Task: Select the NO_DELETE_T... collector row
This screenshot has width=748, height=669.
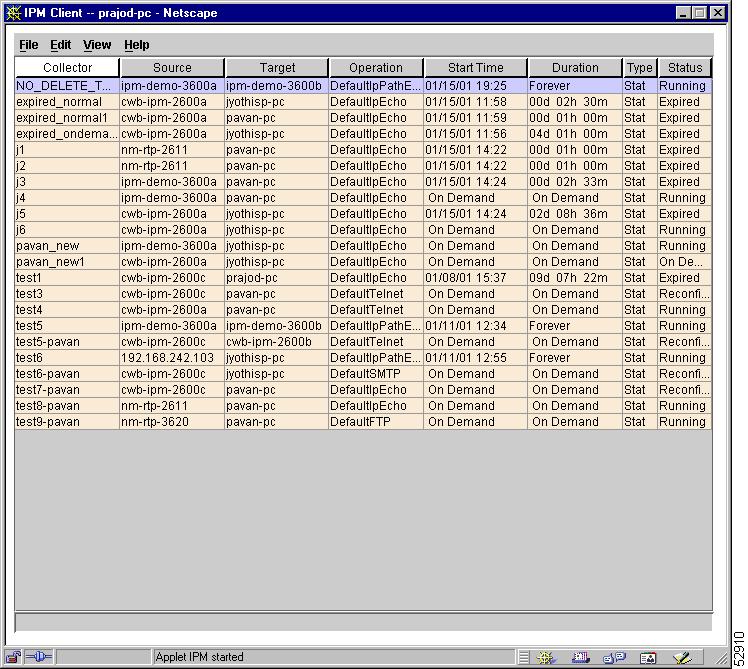Action: click(363, 86)
